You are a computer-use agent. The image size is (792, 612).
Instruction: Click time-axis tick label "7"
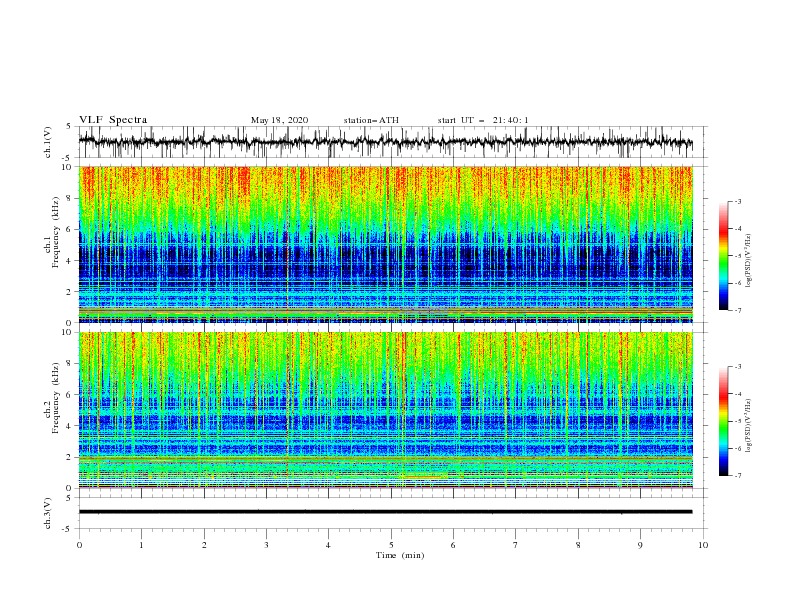pyautogui.click(x=516, y=545)
